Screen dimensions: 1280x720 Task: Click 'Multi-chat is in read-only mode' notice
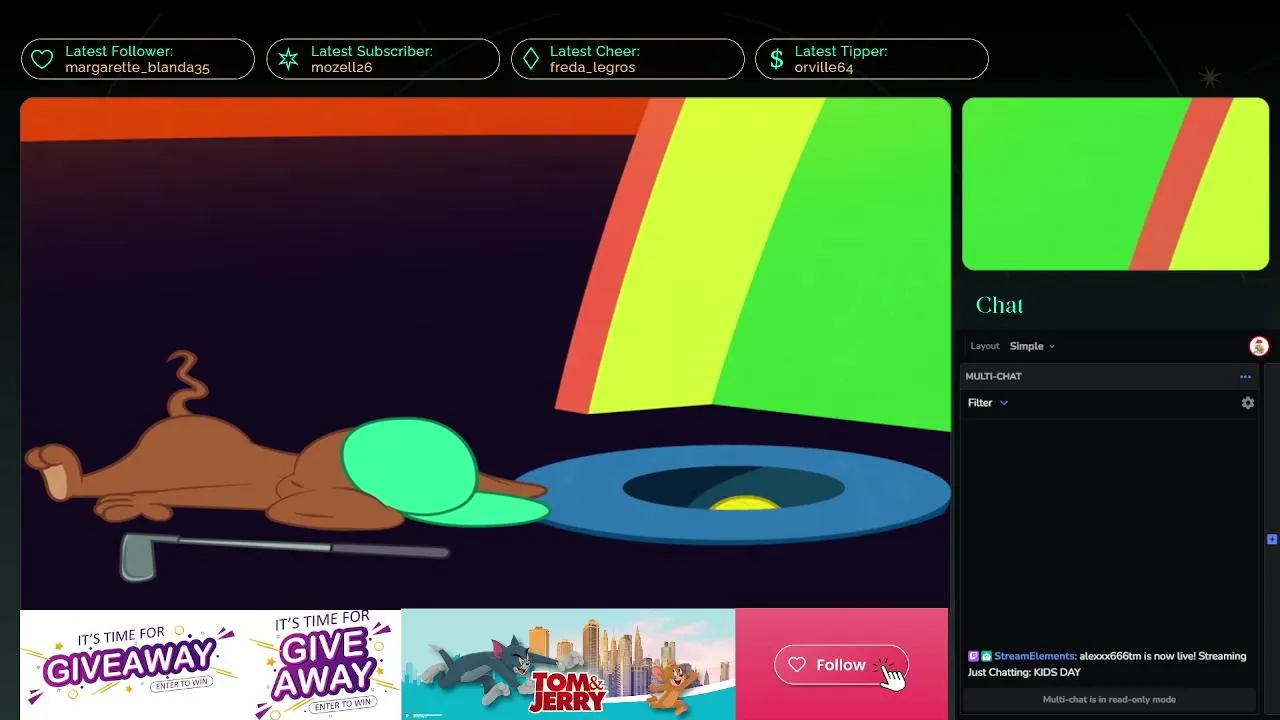[1109, 699]
